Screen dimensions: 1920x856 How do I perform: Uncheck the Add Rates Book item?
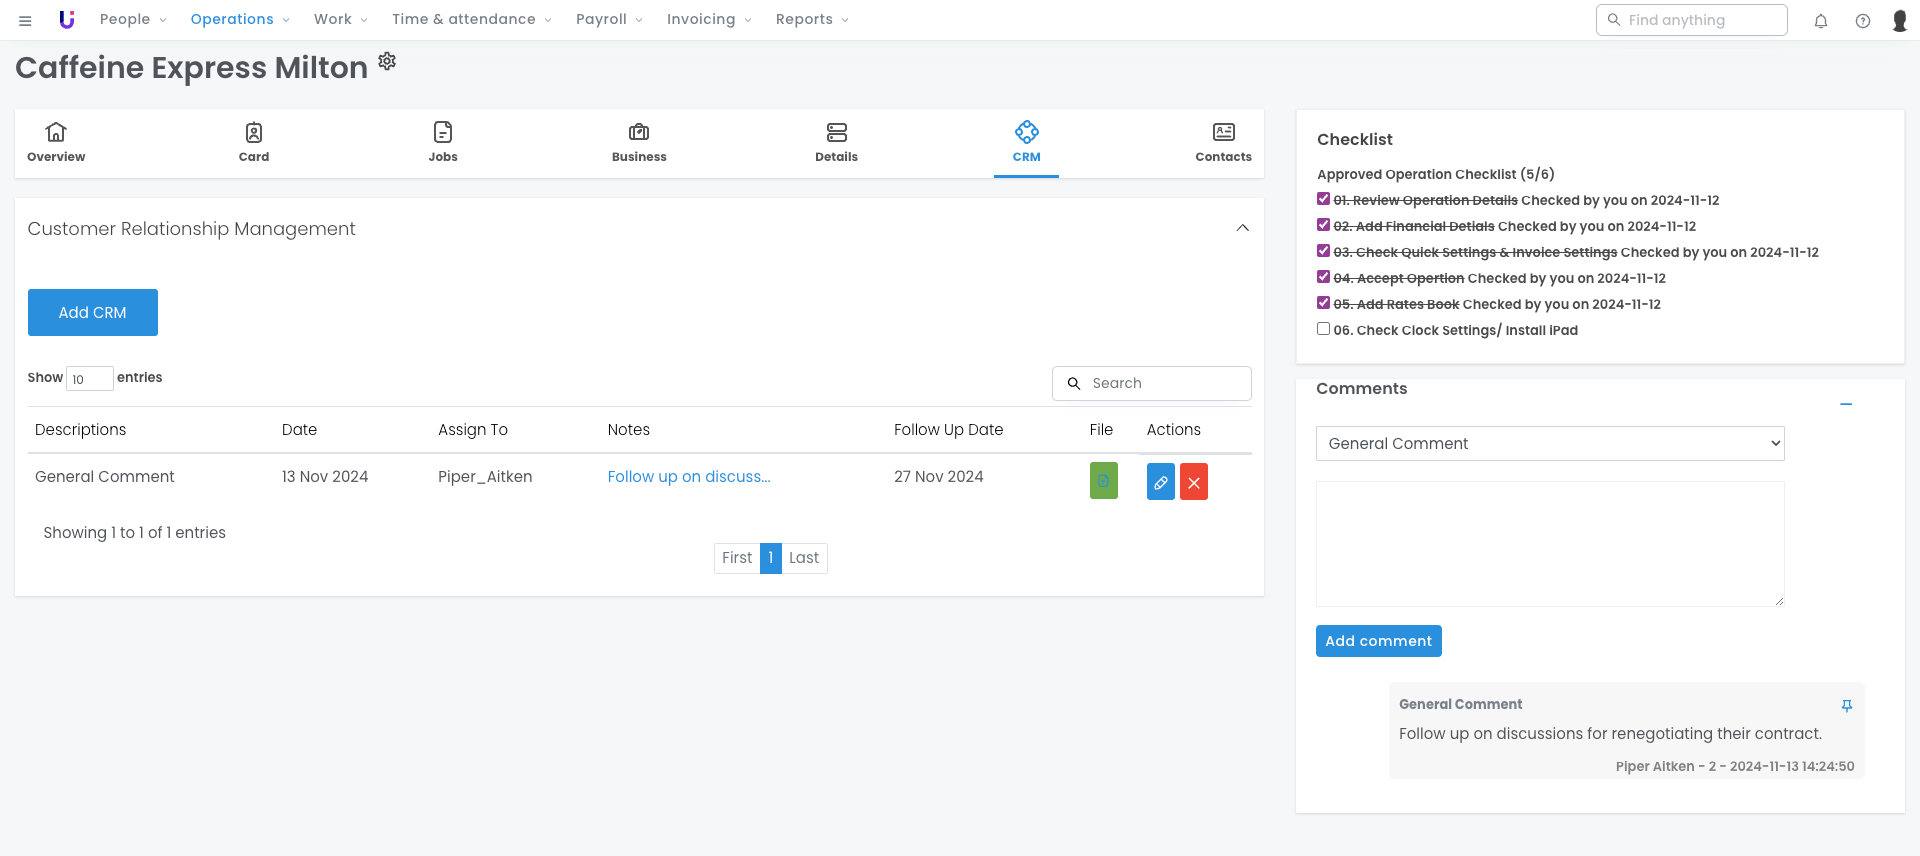[1323, 303]
